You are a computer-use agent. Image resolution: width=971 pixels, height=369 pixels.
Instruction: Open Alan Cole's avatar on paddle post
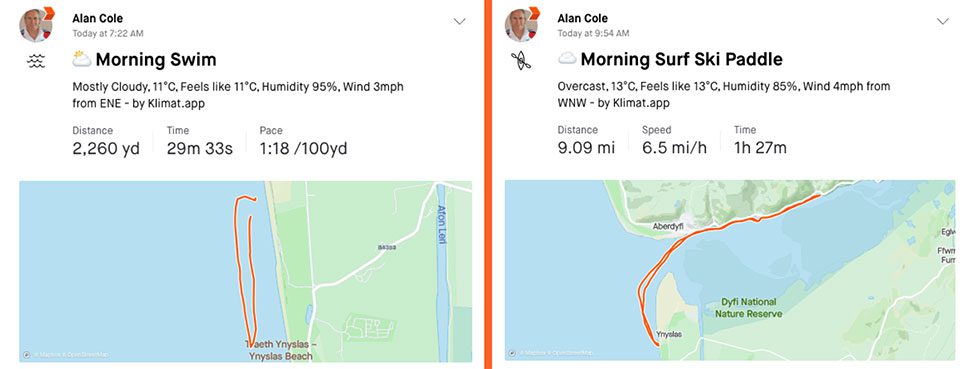click(521, 25)
